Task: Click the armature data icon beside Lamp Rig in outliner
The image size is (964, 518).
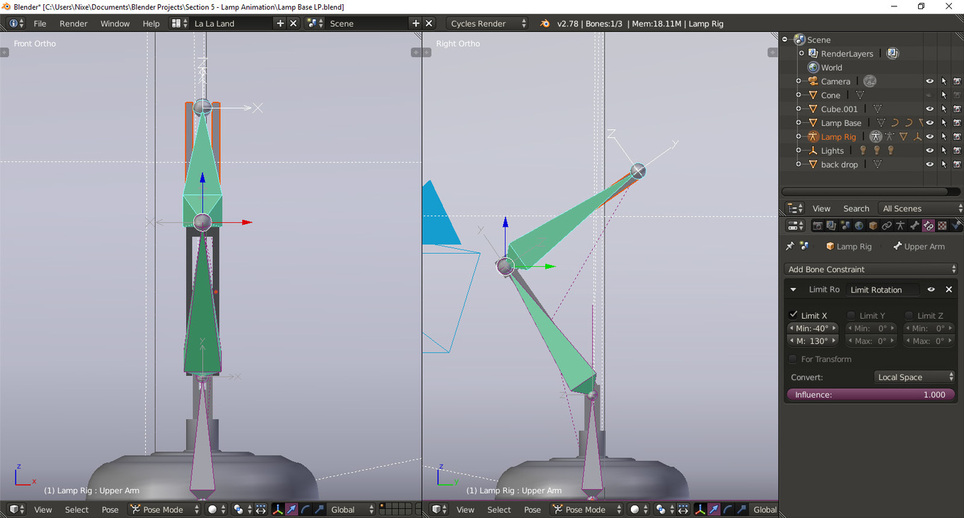Action: (x=875, y=136)
